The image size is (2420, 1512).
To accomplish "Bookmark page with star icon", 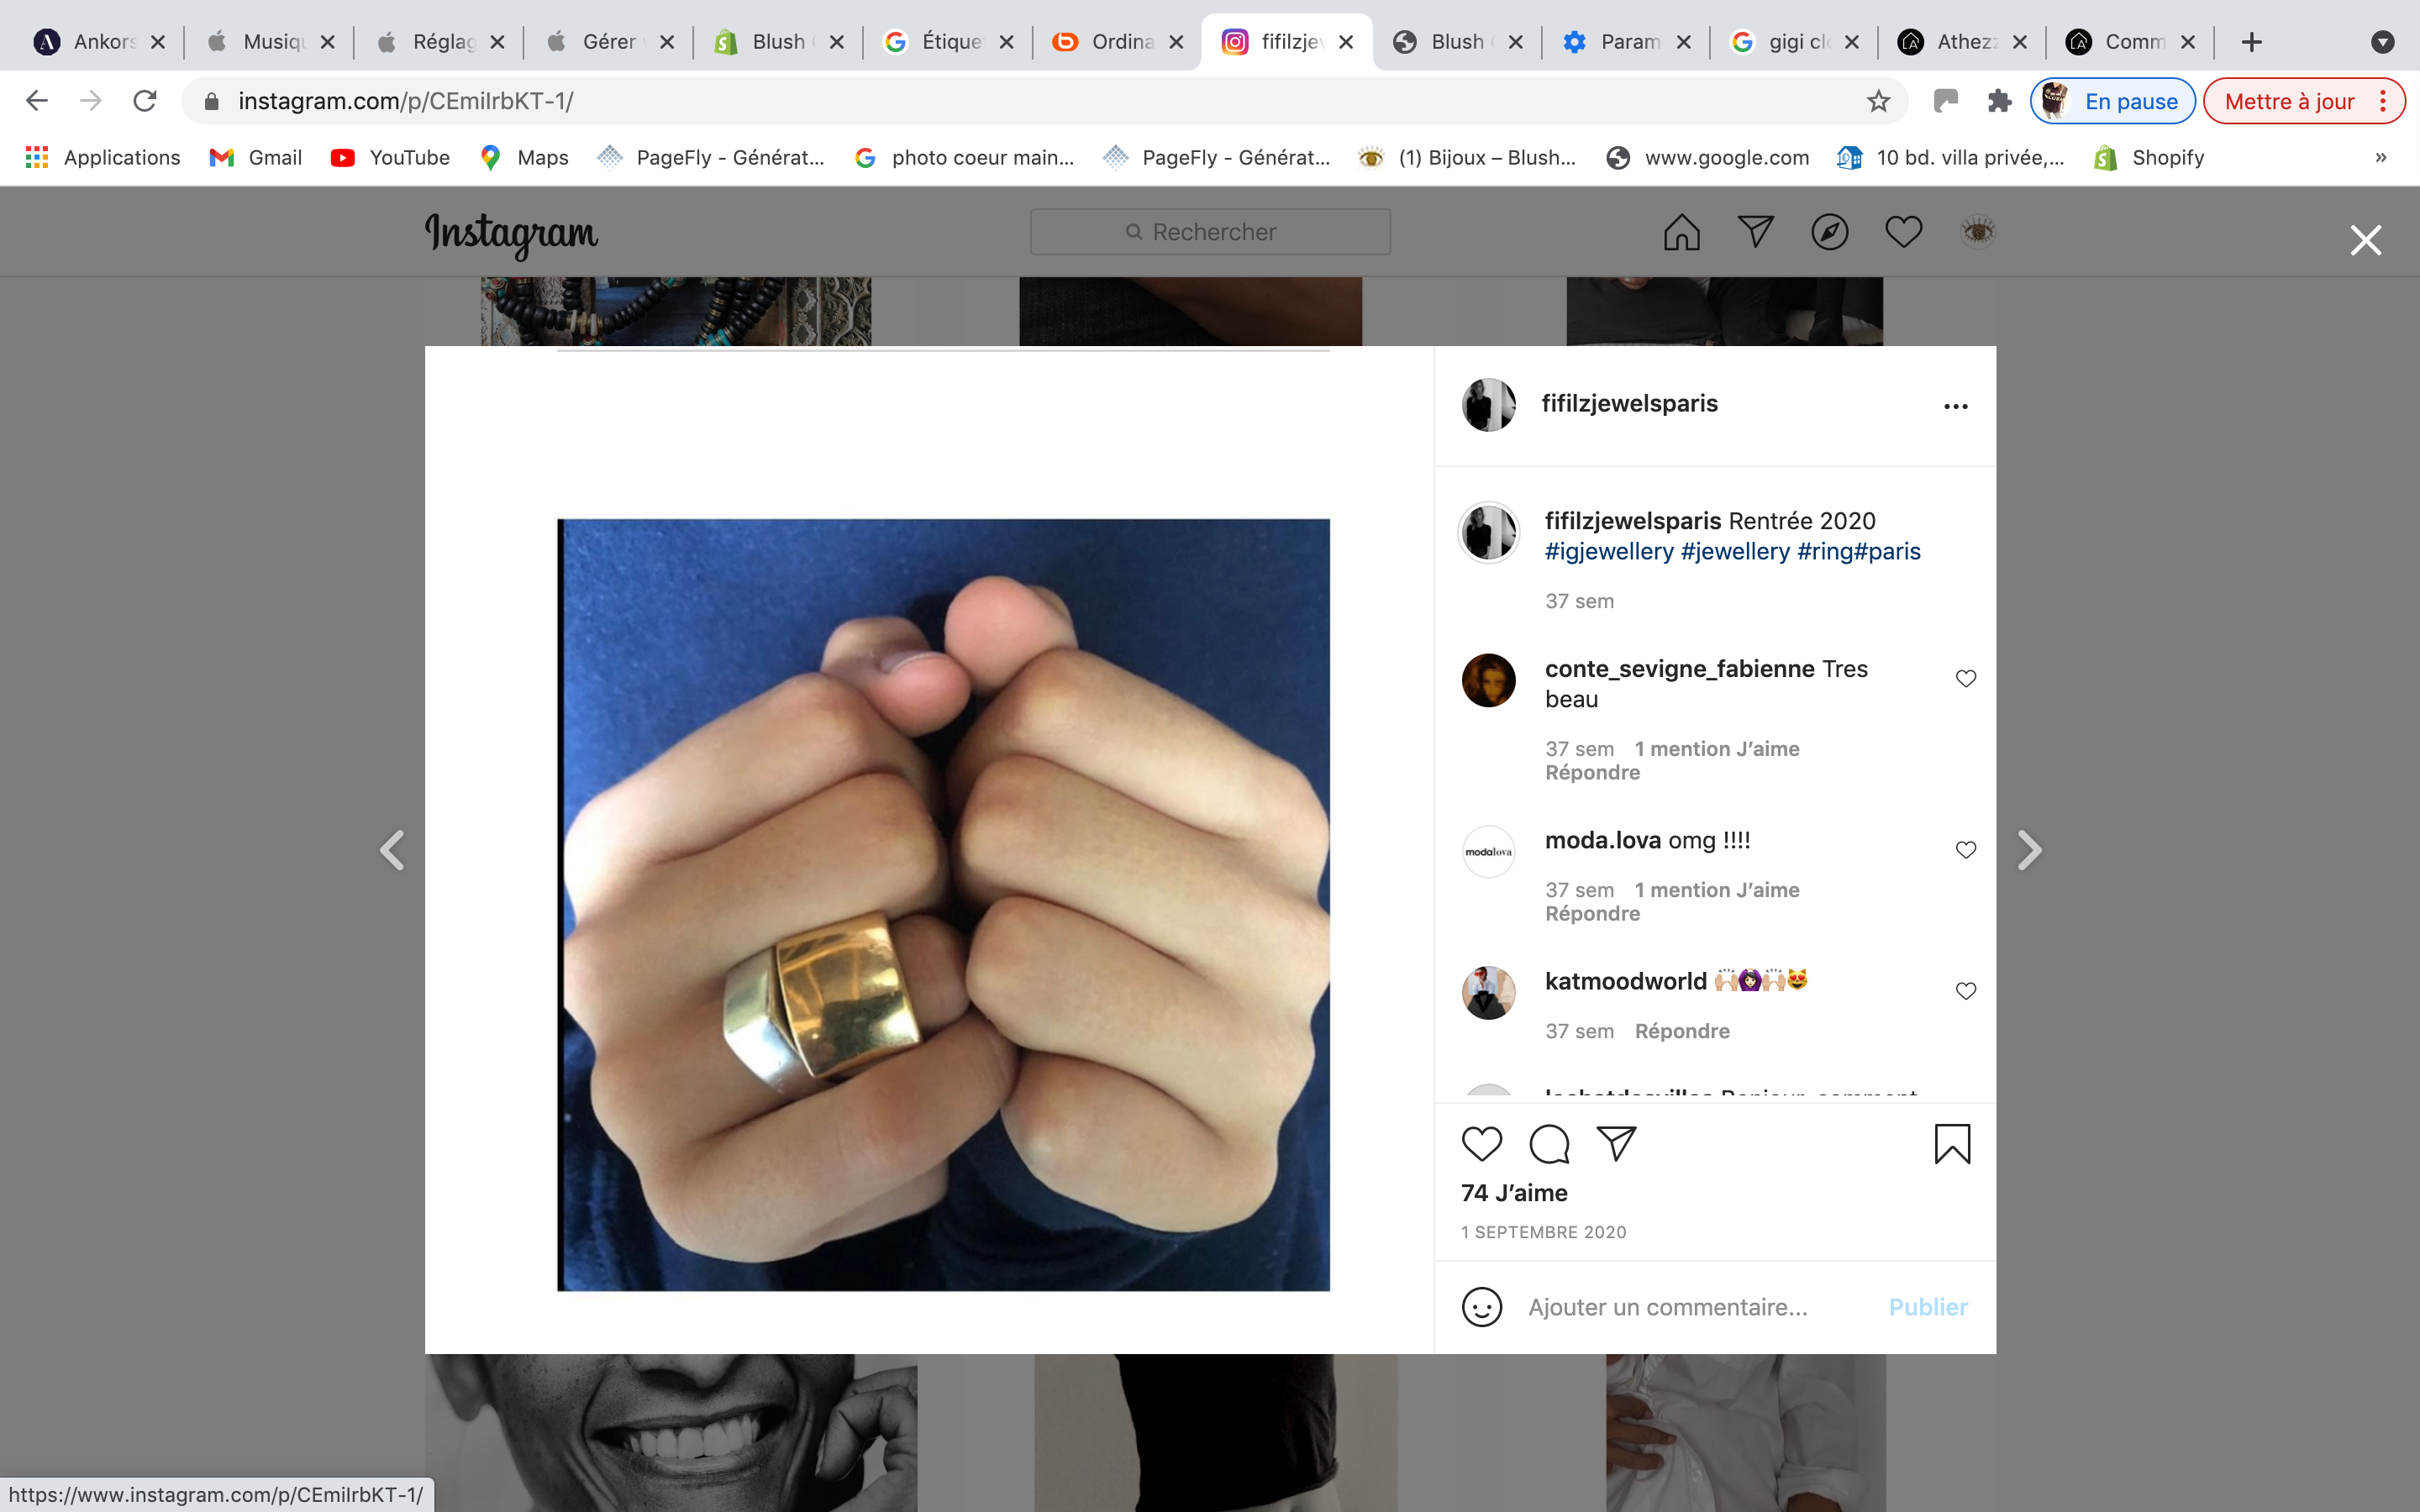I will click(x=1878, y=101).
